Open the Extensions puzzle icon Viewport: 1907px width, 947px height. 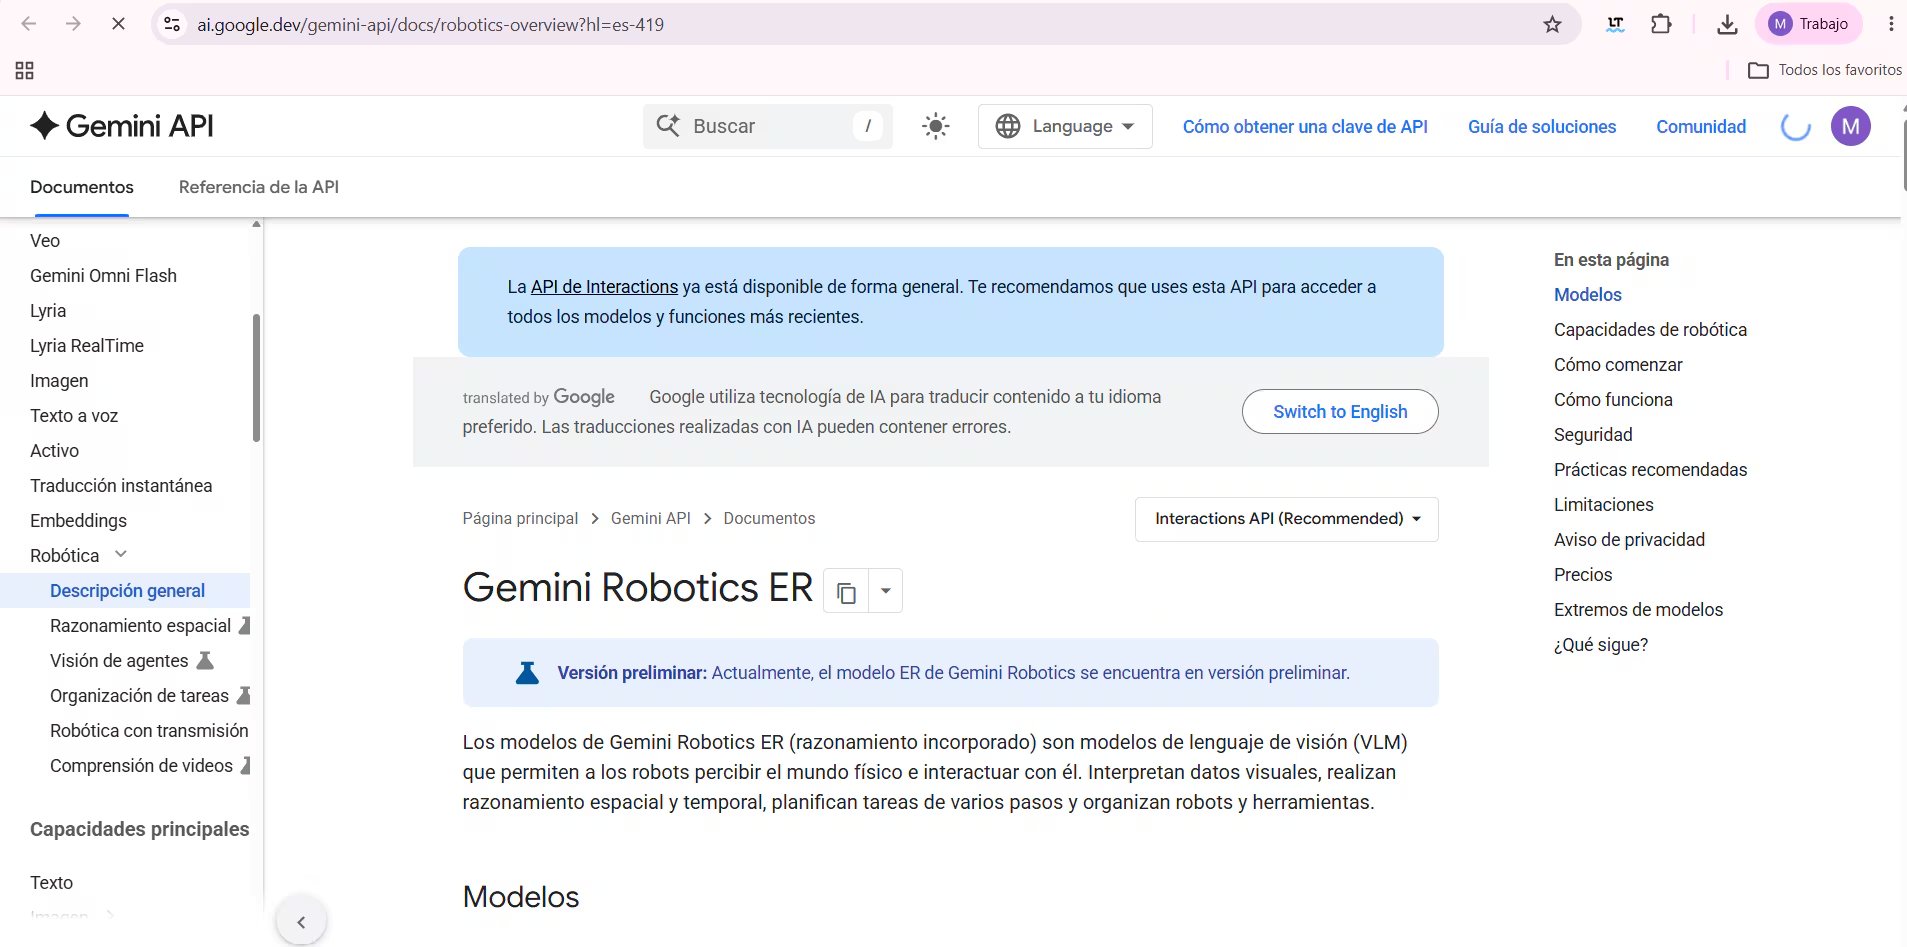(x=1661, y=24)
